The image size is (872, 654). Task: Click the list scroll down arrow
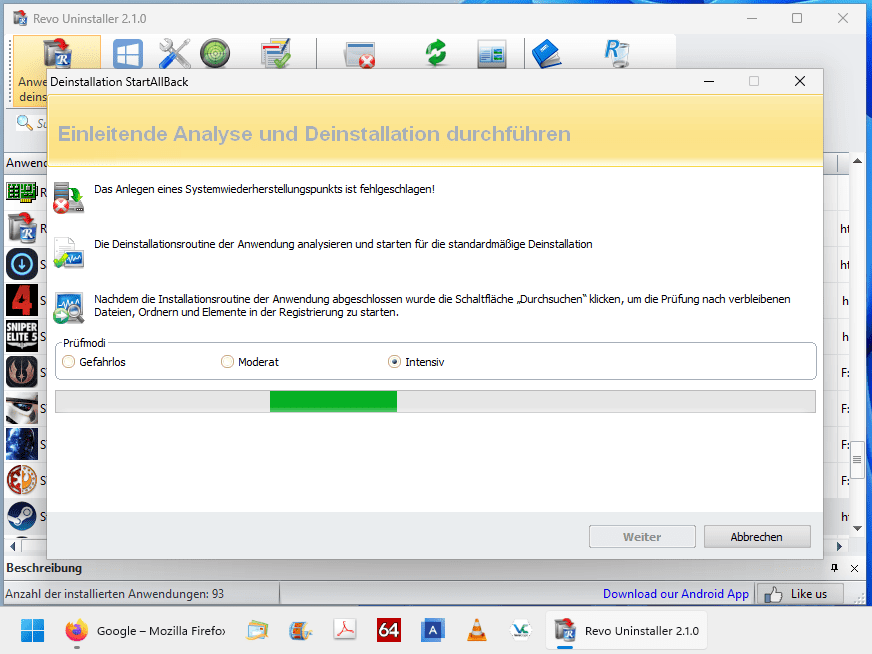coord(857,528)
